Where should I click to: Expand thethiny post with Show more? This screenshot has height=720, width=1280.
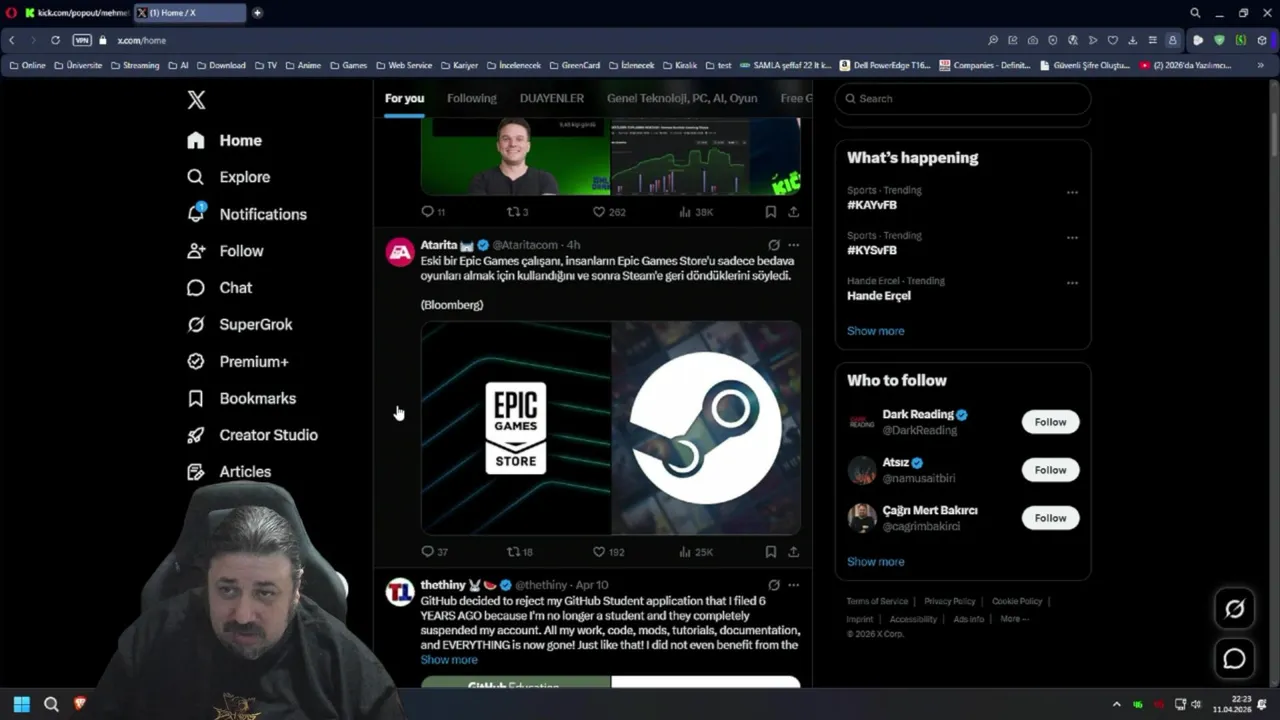(449, 660)
